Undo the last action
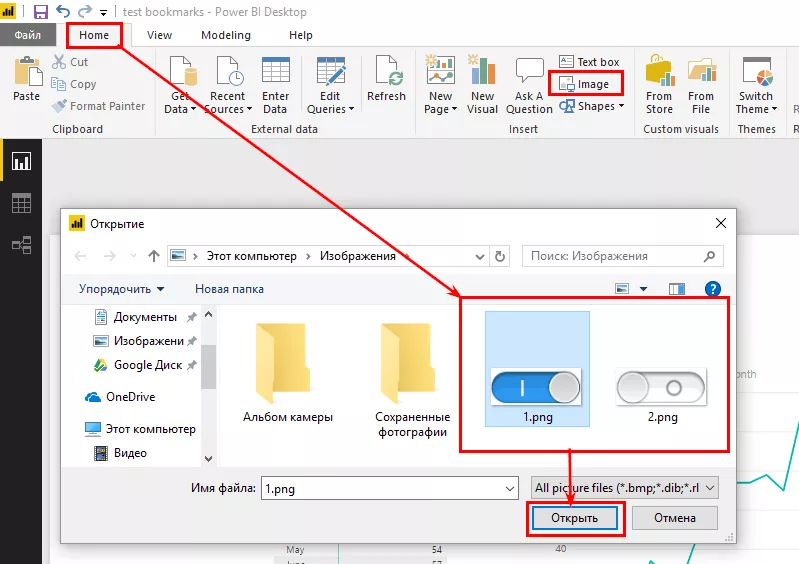Image resolution: width=799 pixels, height=564 pixels. tap(63, 11)
